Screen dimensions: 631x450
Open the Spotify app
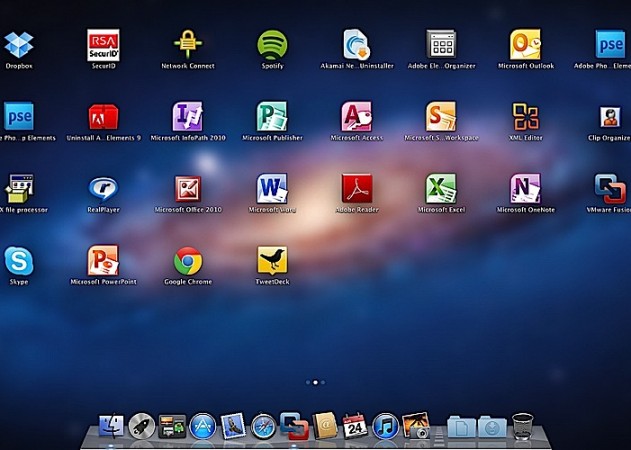tap(272, 44)
